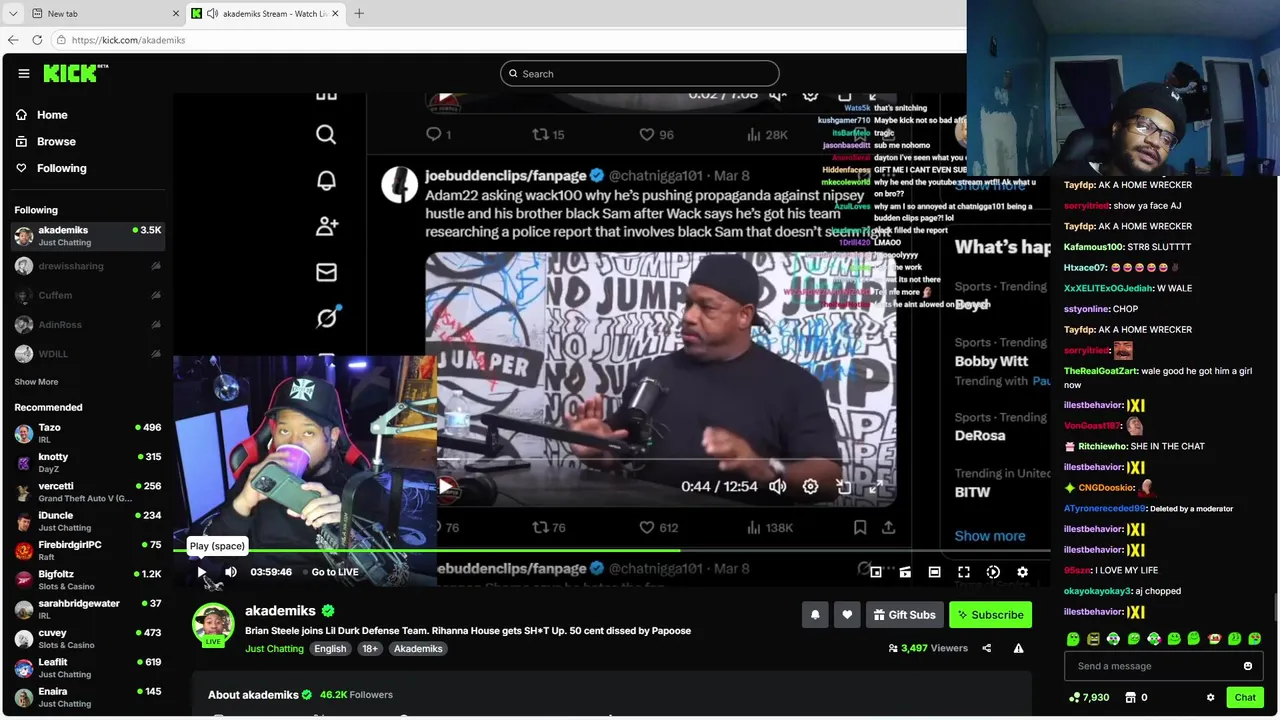
Task: Open sarahbridgewater IRL stream
Action: [x=88, y=609]
